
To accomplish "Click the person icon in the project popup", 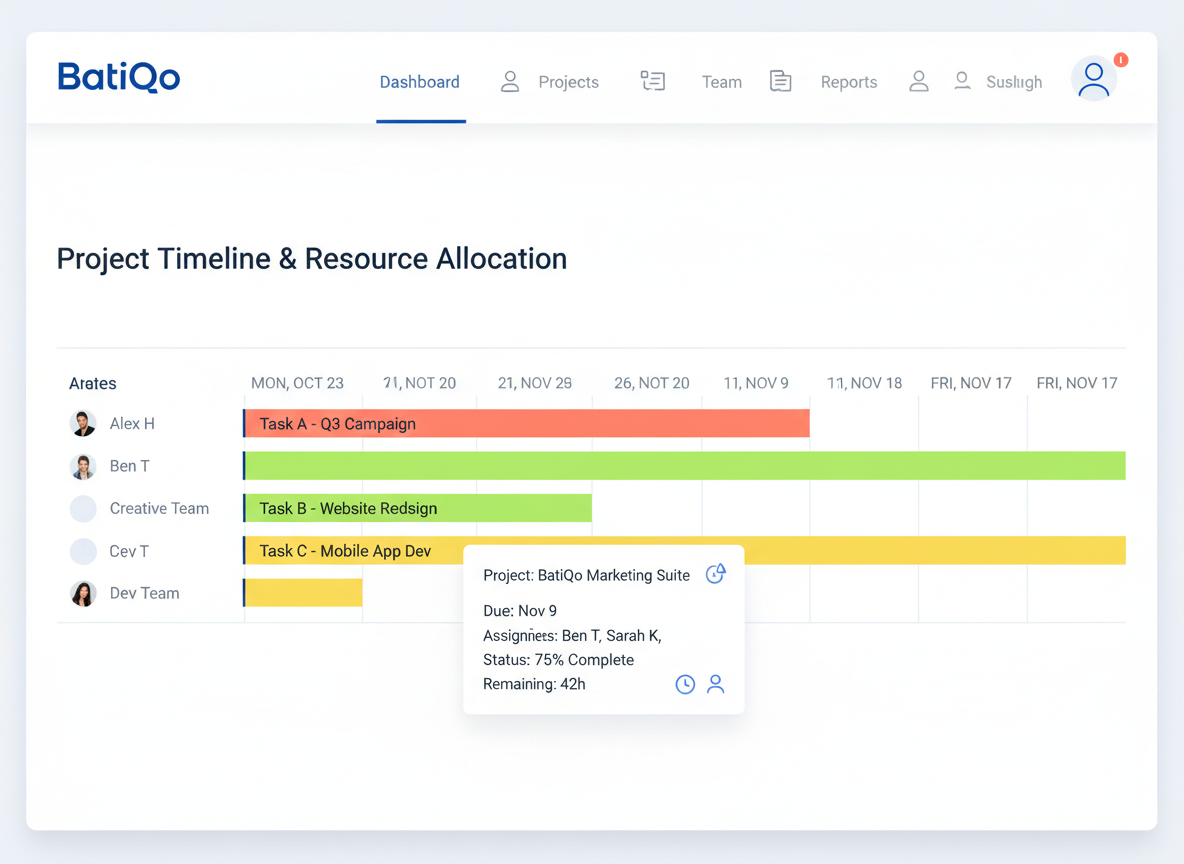I will pos(716,684).
